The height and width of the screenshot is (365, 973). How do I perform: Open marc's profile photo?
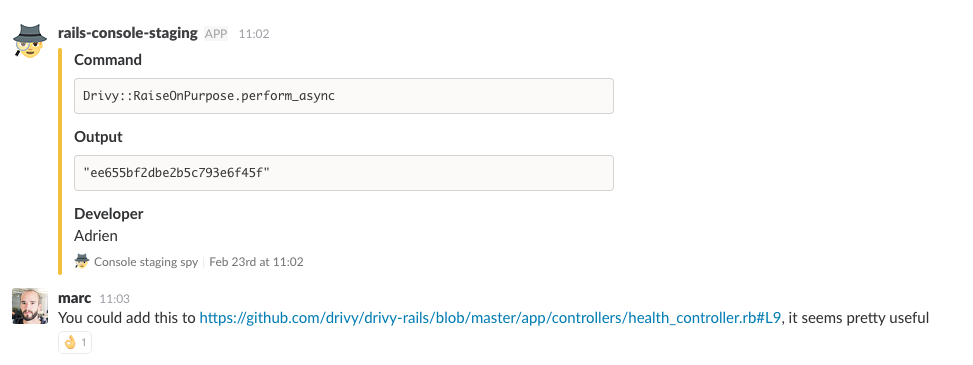coord(30,306)
